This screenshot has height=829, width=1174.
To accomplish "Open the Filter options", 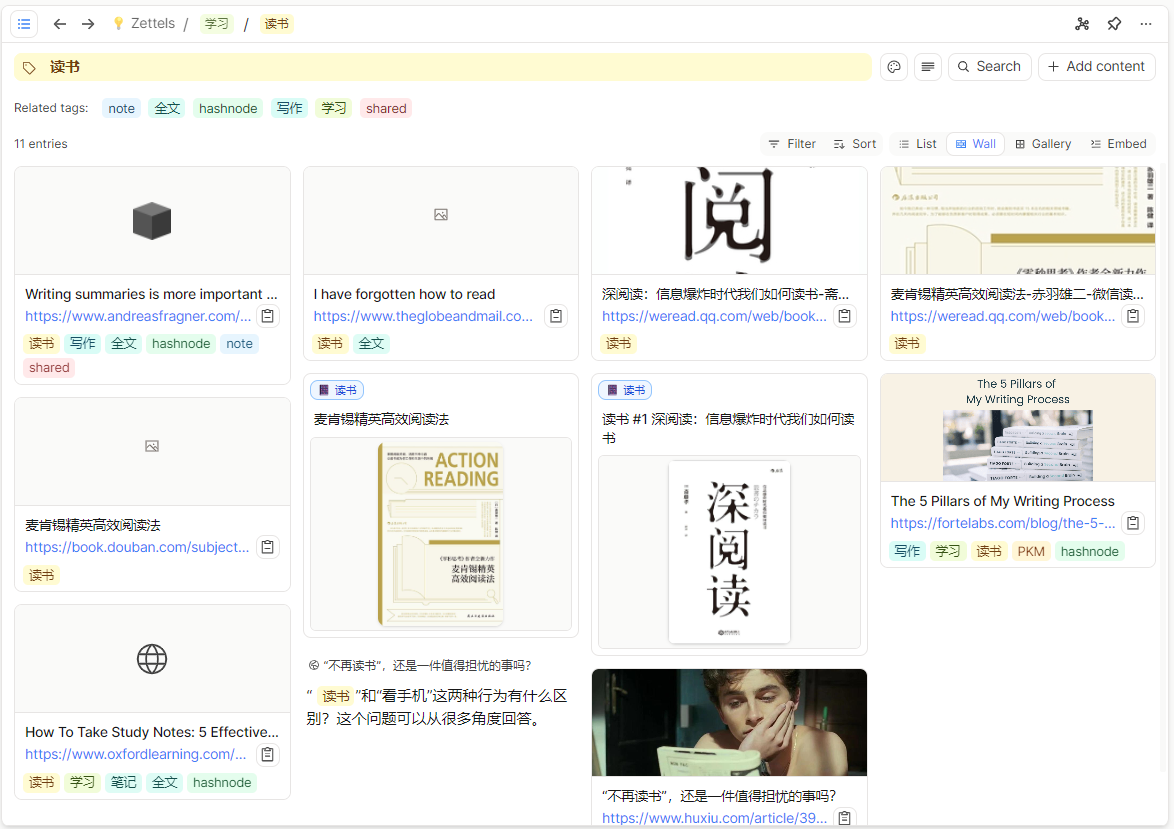I will (791, 144).
